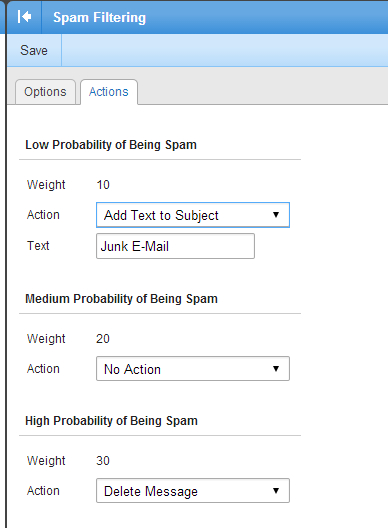
Task: Click the Action label under High Probability
Action: 43,491
